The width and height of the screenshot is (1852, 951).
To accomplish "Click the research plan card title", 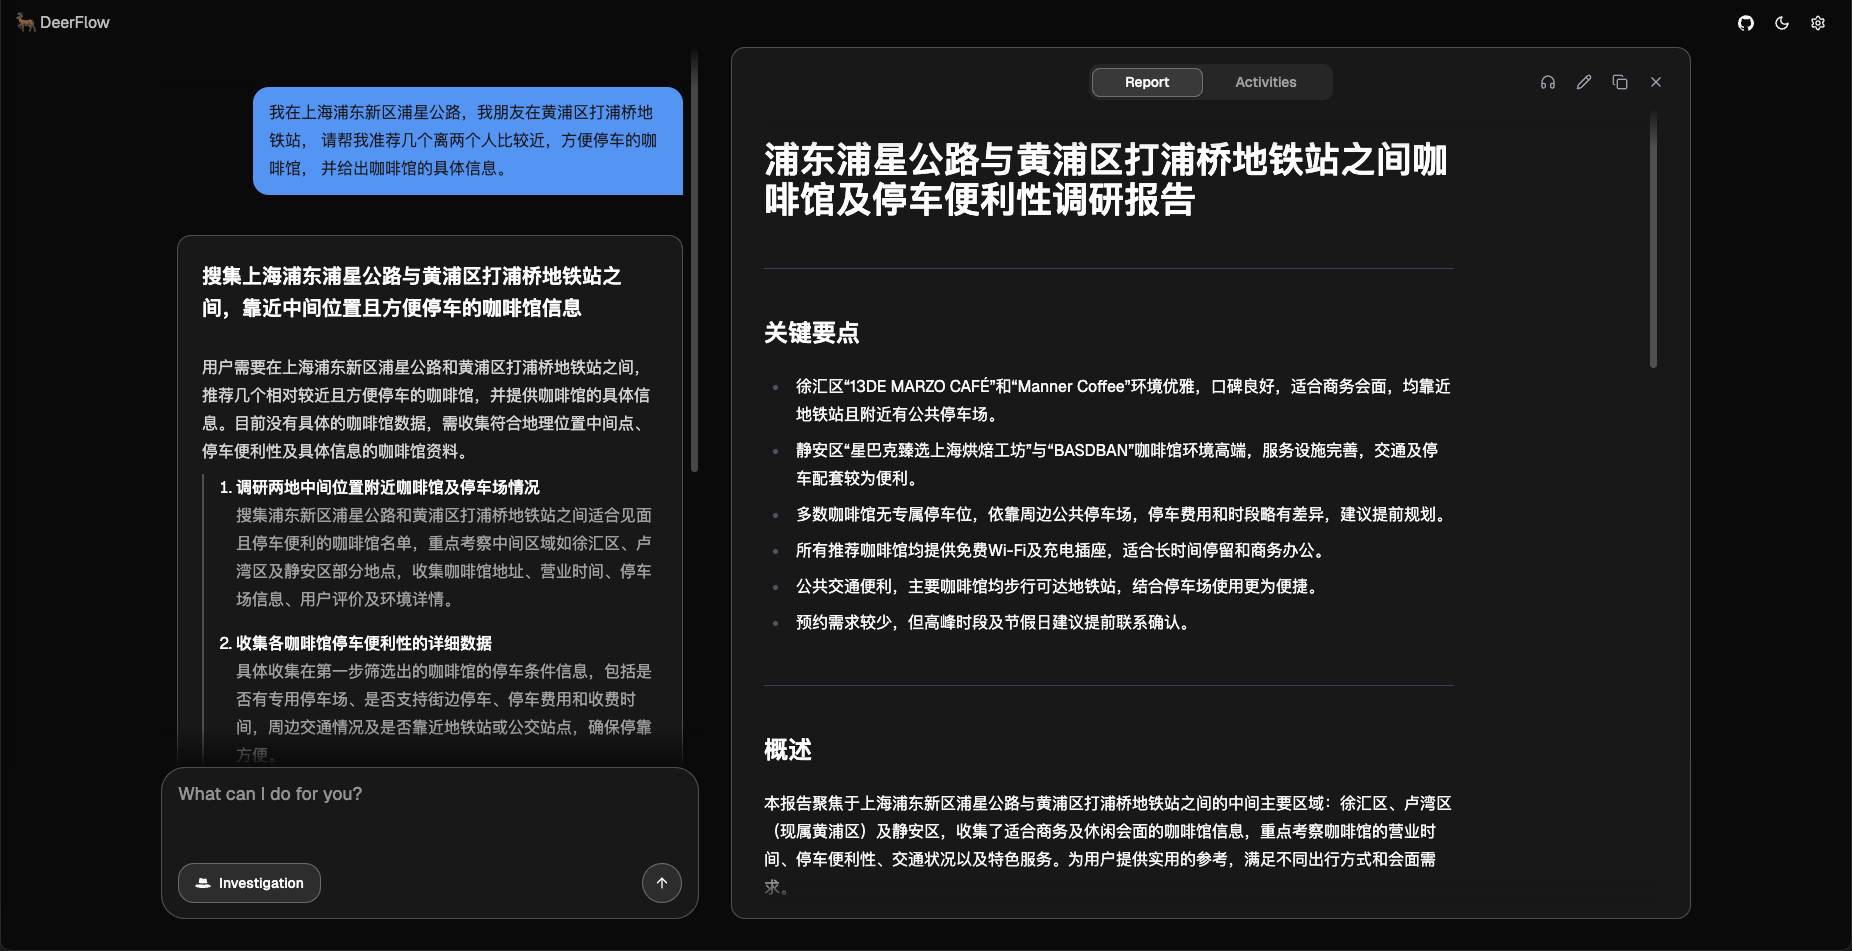I will click(411, 292).
